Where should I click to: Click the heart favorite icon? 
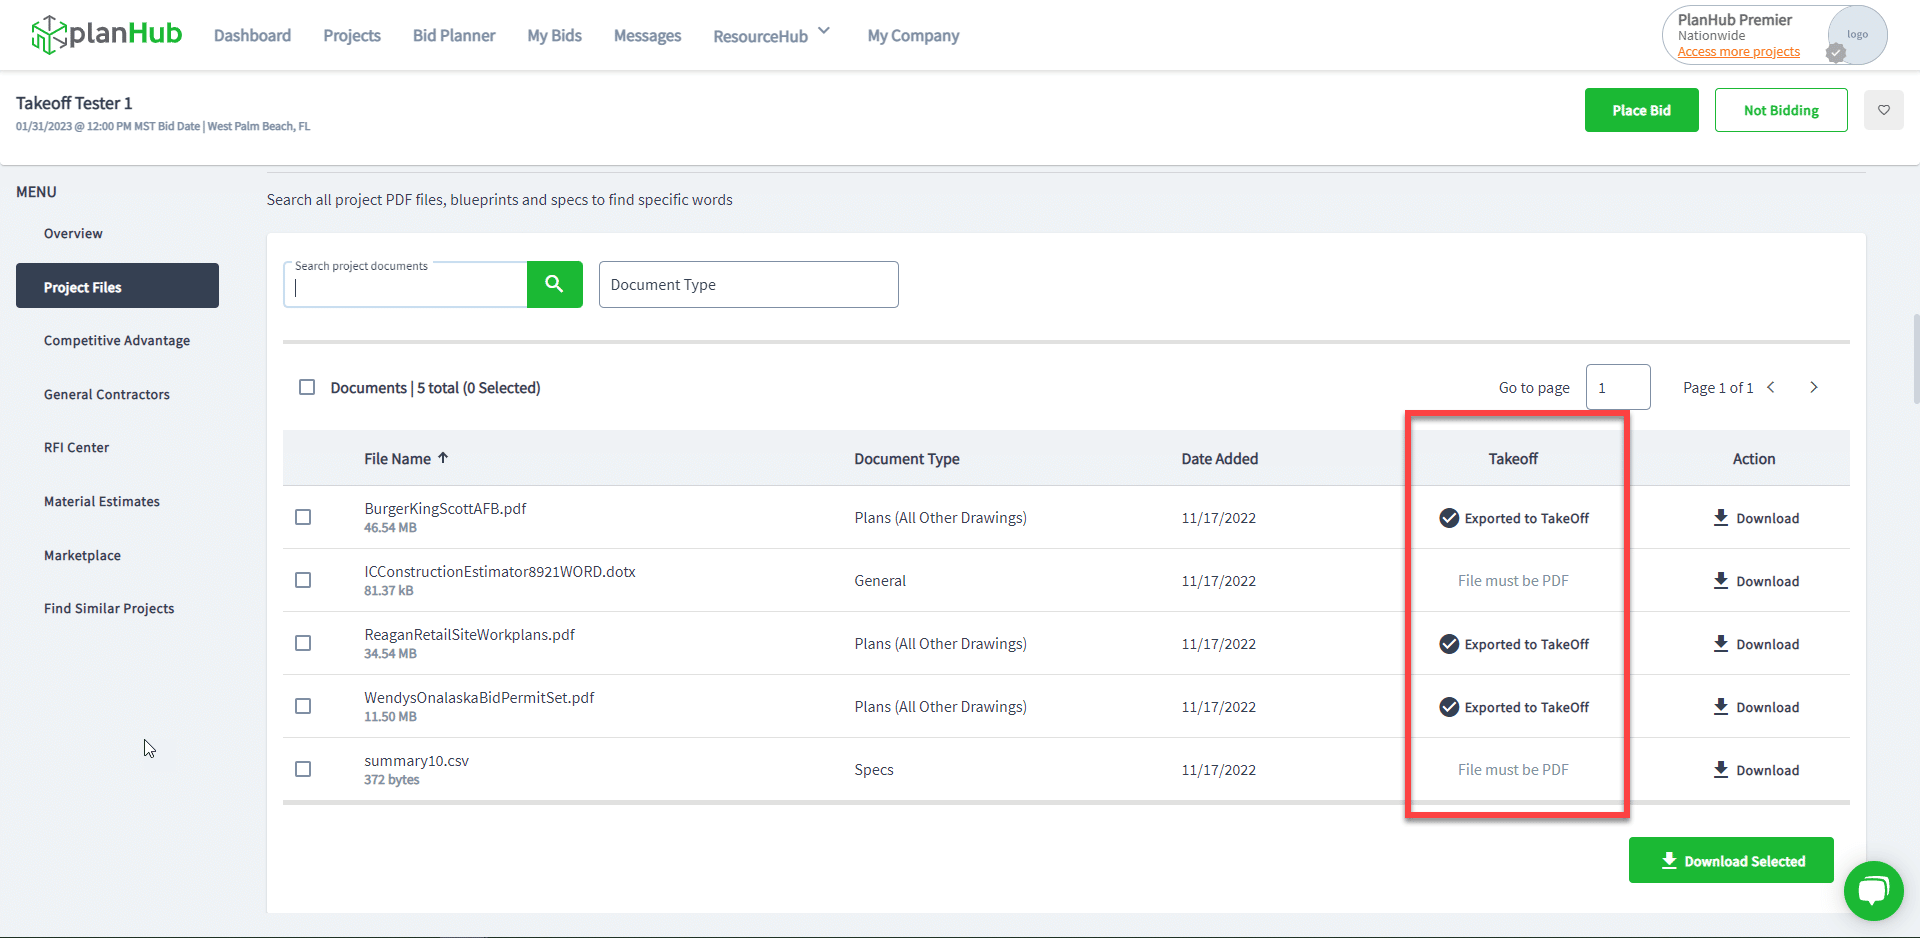pyautogui.click(x=1883, y=110)
